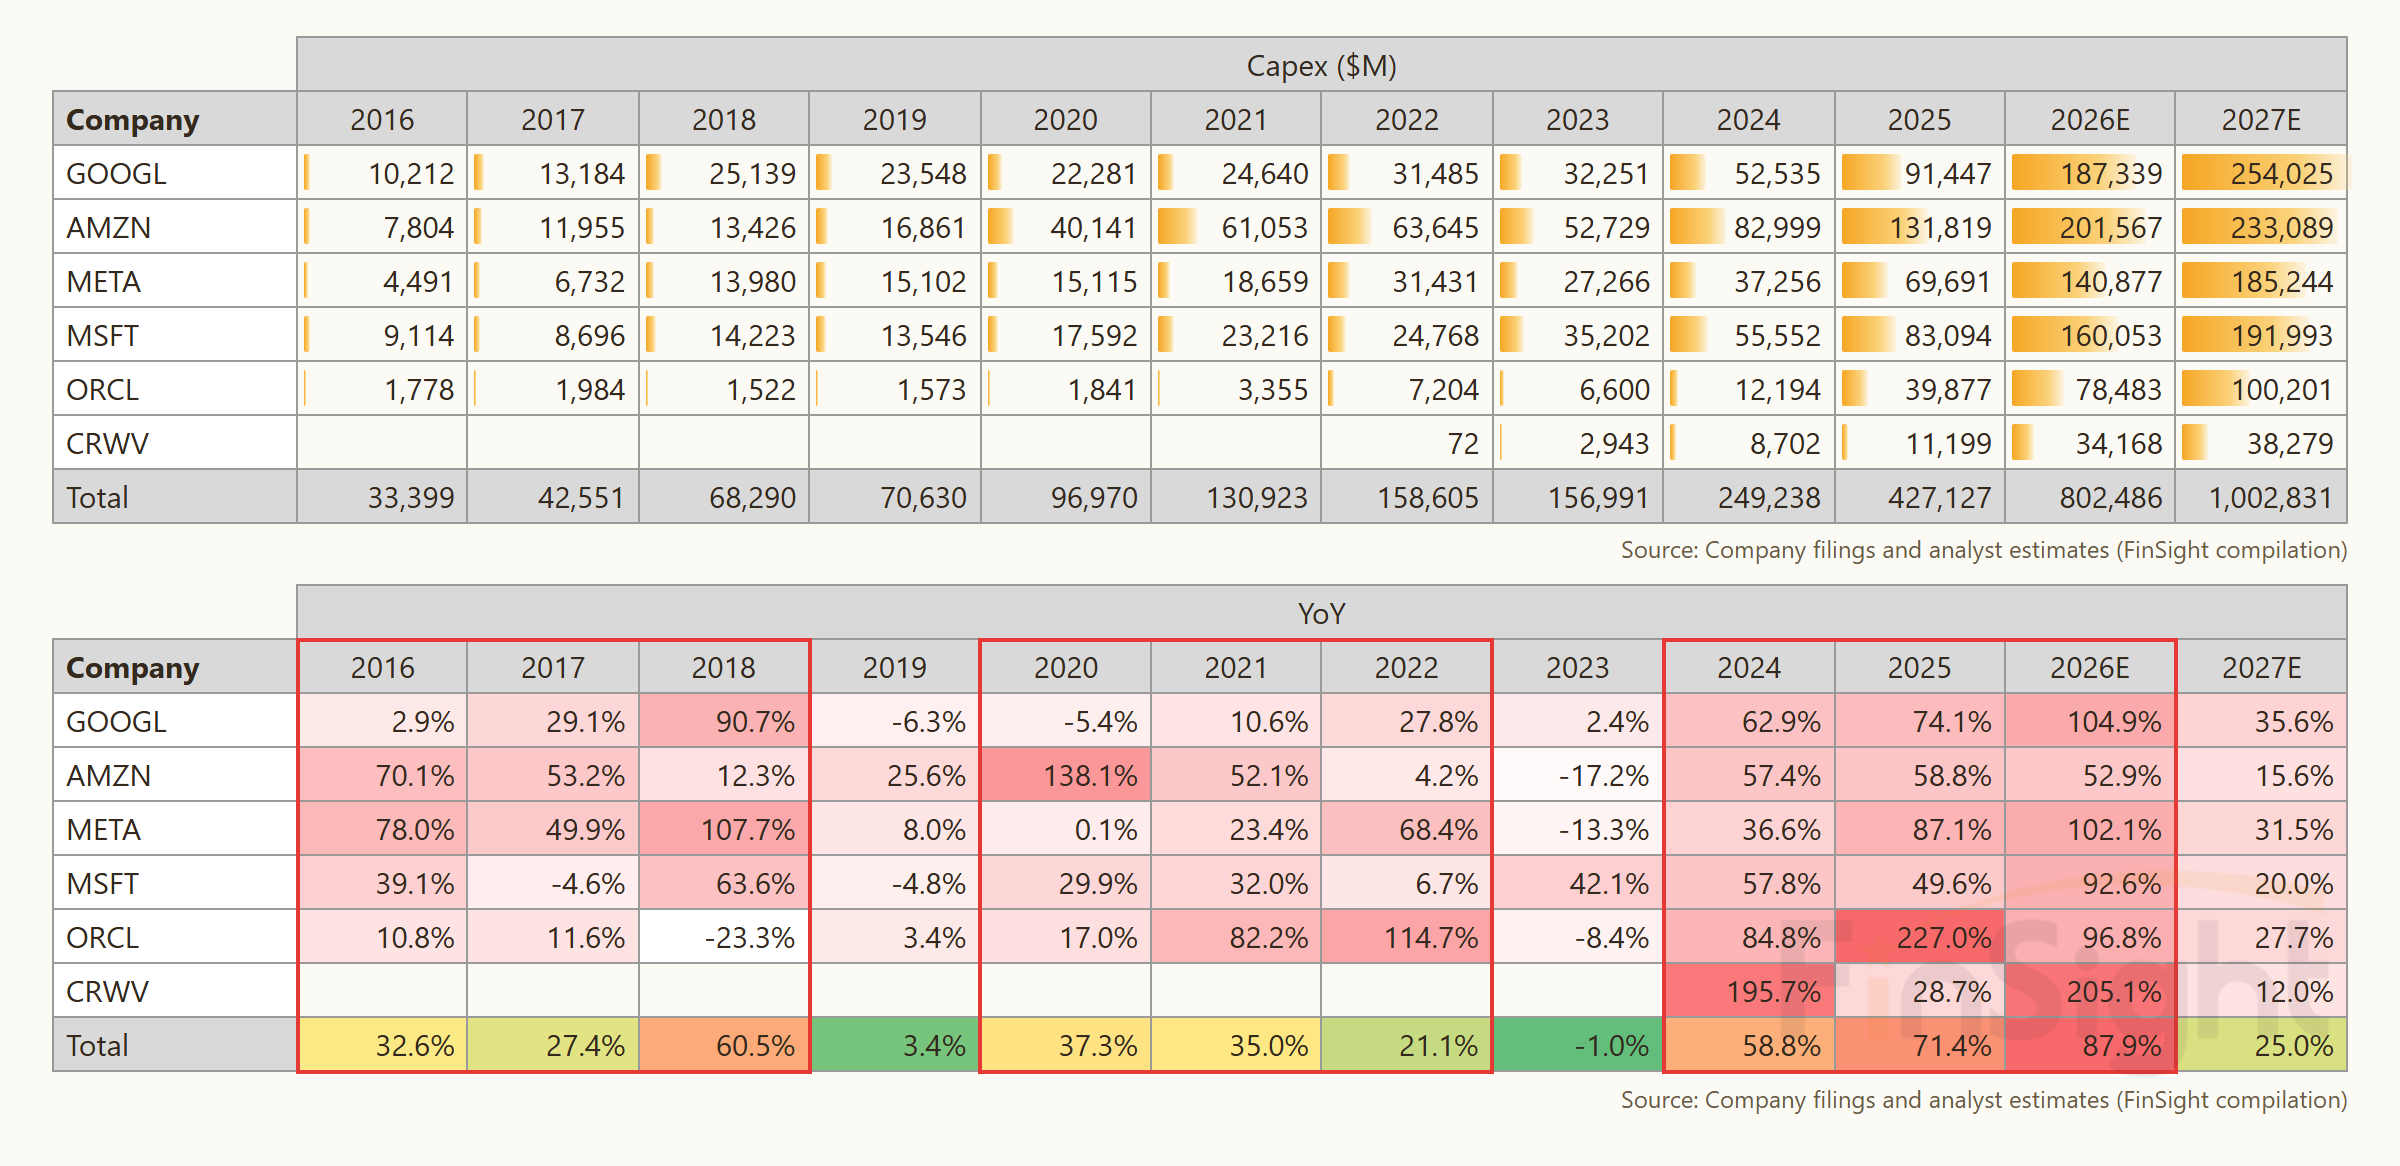
Task: Click MSFT 2027E YoY value 20.0%
Action: click(x=2294, y=883)
